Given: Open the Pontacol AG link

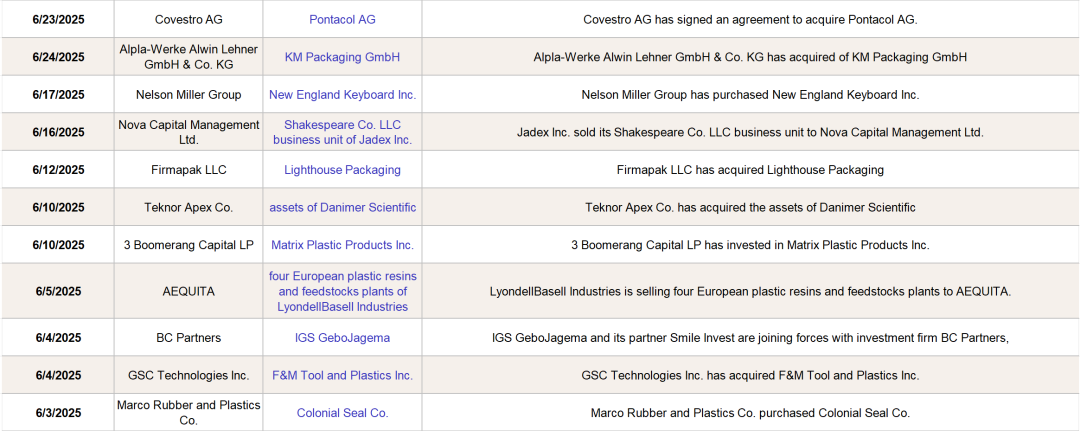Looking at the screenshot, I should pos(342,20).
